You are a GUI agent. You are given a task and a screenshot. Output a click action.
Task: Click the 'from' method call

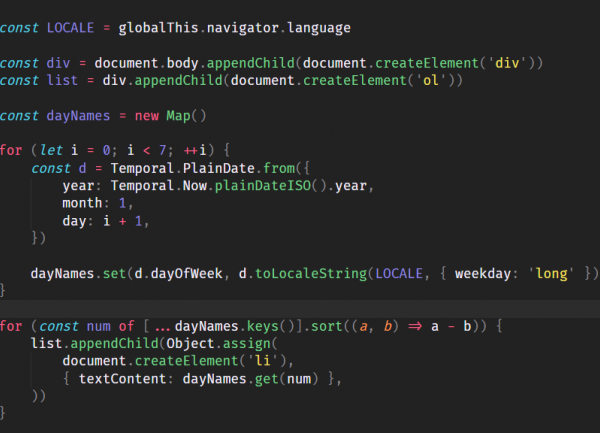(x=279, y=168)
